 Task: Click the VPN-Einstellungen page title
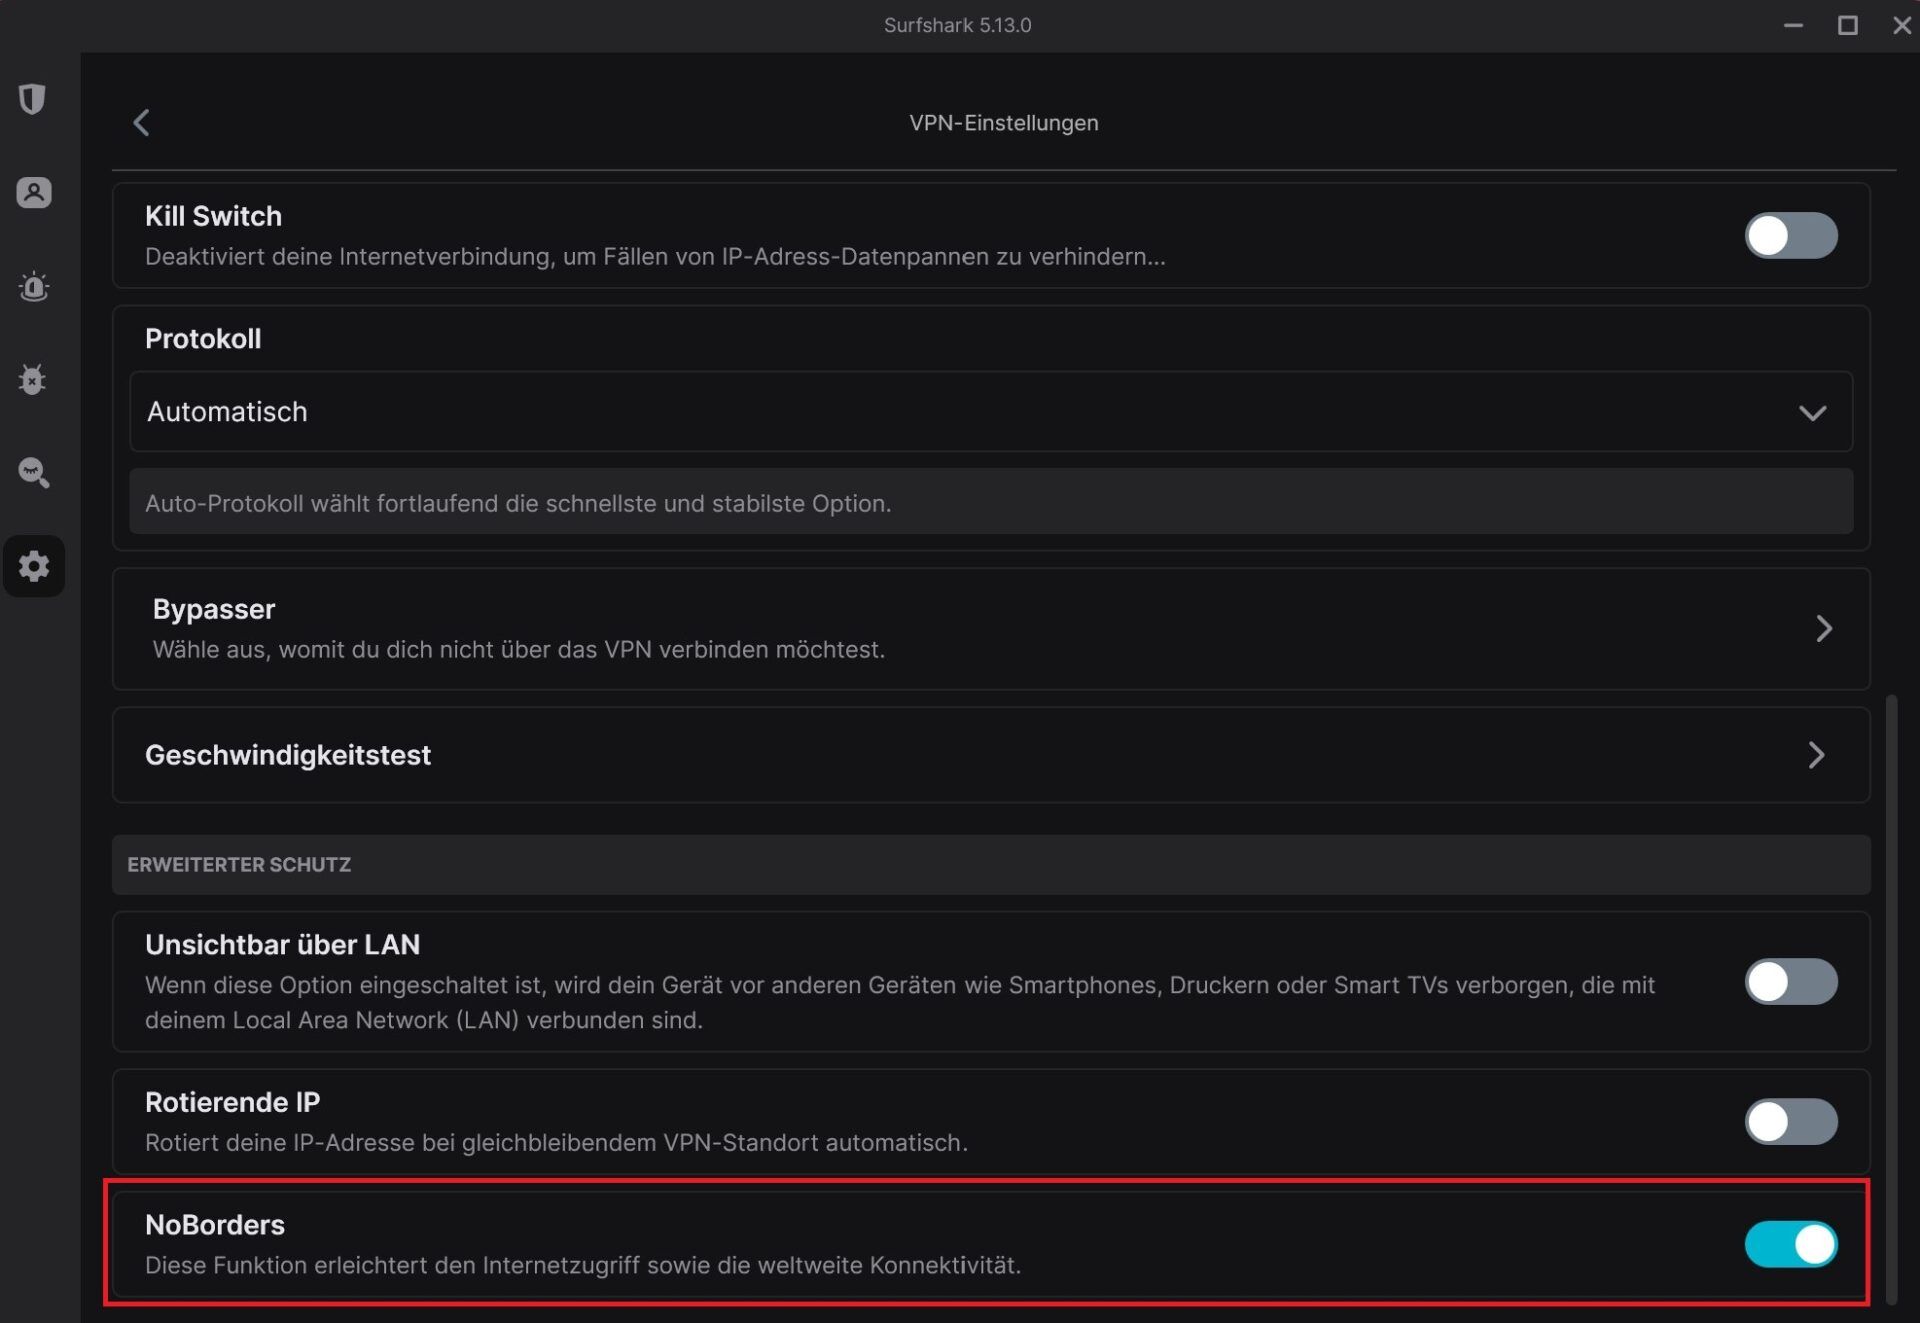click(x=1003, y=123)
